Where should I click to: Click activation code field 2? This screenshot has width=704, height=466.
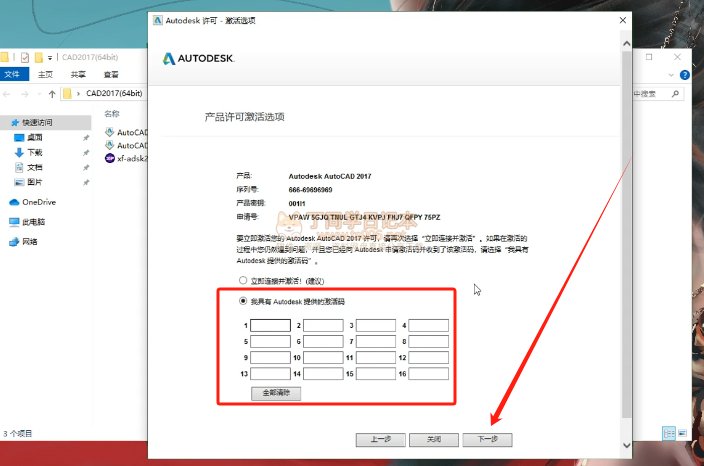point(323,325)
